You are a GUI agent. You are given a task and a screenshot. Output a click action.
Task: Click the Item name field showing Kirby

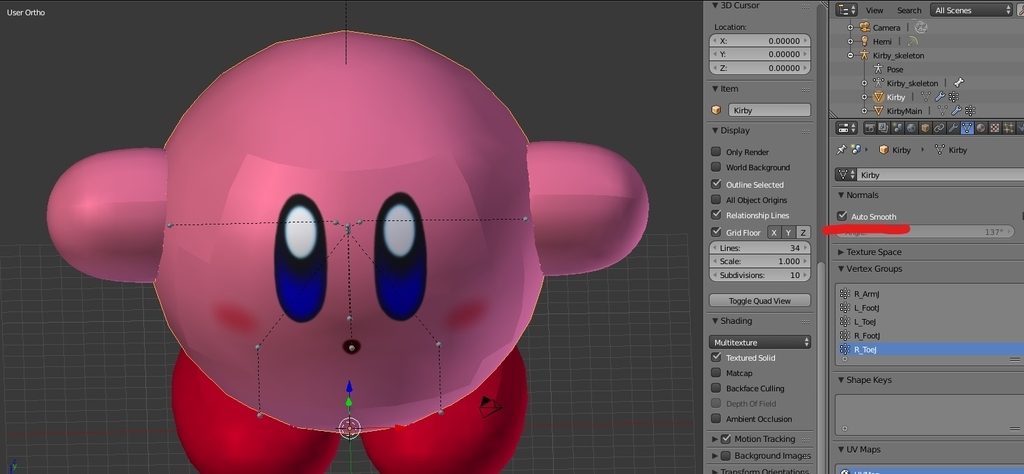click(x=769, y=110)
